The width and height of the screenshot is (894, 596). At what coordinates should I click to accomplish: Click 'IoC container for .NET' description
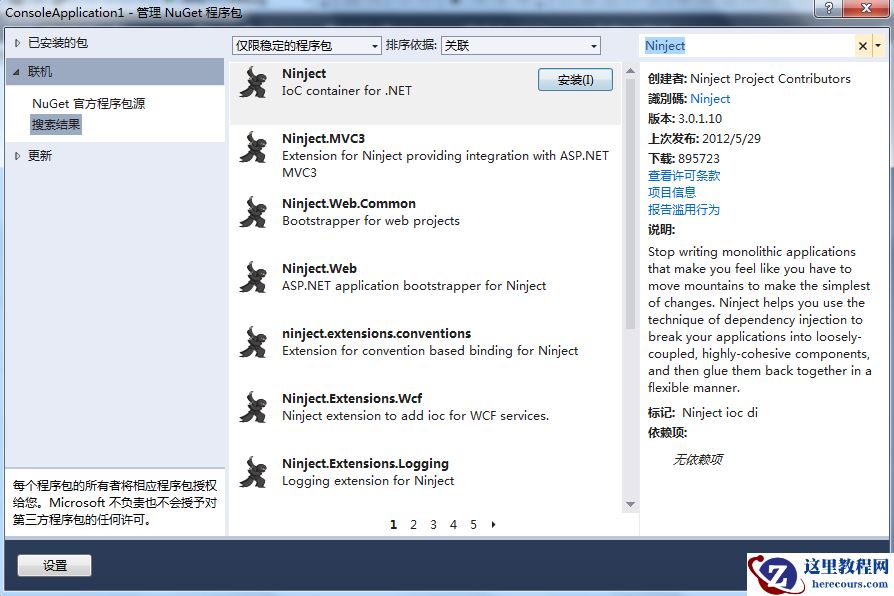[x=347, y=91]
